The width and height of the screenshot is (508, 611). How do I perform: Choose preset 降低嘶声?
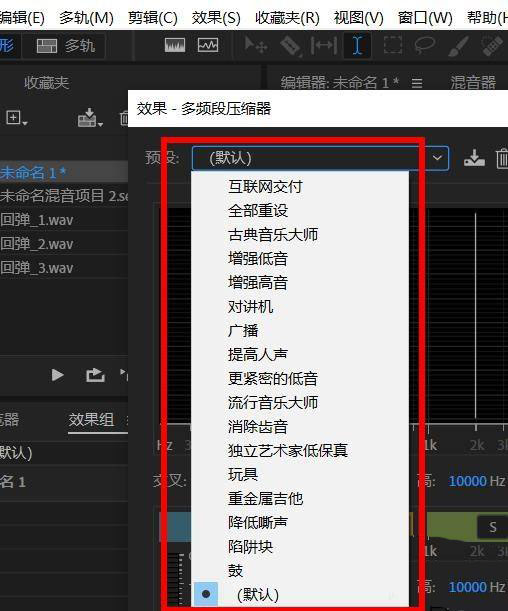point(300,523)
